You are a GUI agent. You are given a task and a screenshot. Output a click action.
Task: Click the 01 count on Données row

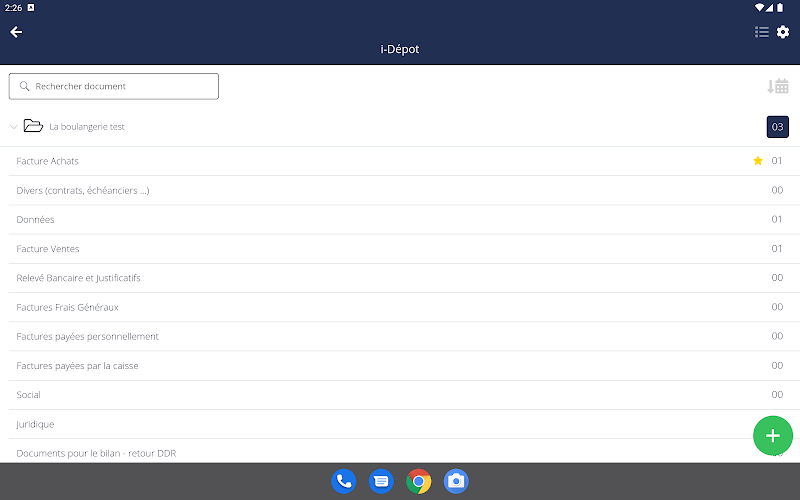pyautogui.click(x=777, y=219)
